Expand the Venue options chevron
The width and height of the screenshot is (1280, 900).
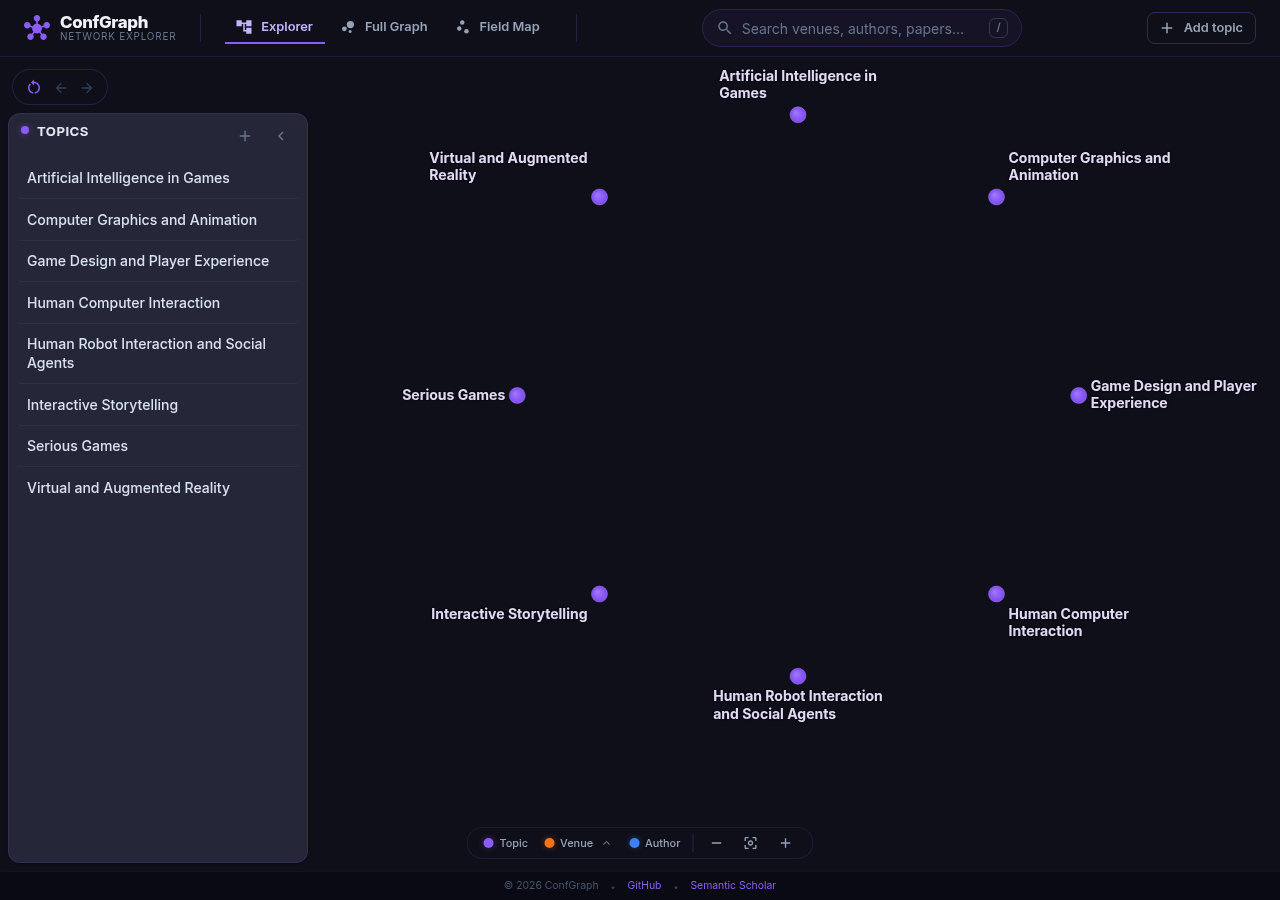[x=606, y=843]
